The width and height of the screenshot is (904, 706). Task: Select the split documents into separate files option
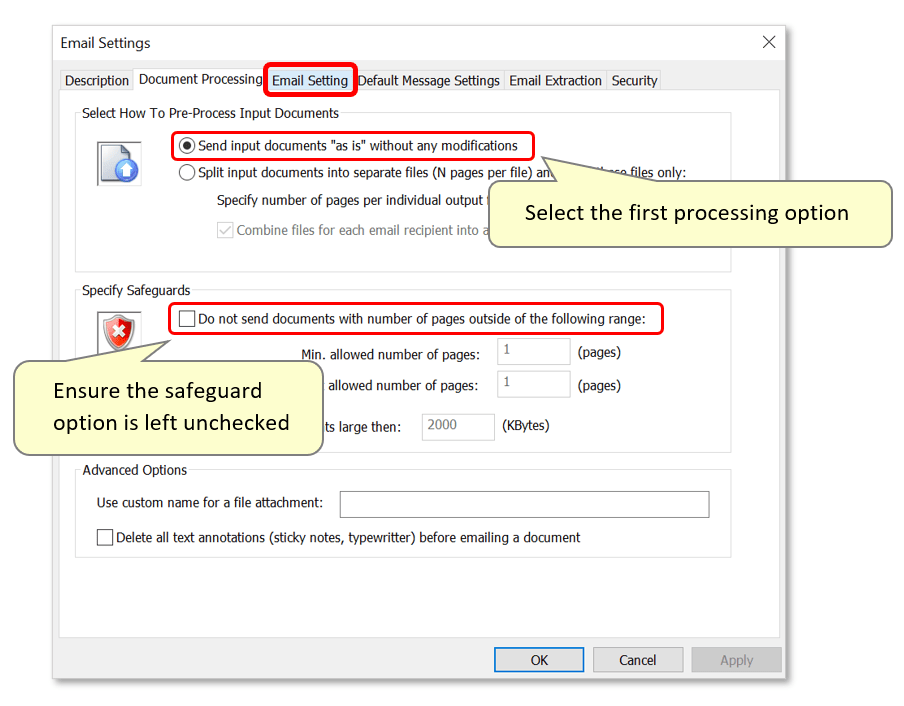click(x=187, y=172)
